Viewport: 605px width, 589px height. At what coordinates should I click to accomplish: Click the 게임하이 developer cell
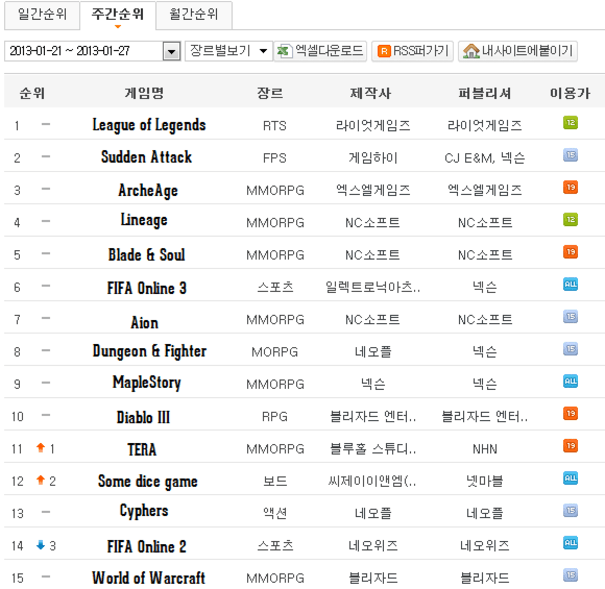(x=373, y=158)
